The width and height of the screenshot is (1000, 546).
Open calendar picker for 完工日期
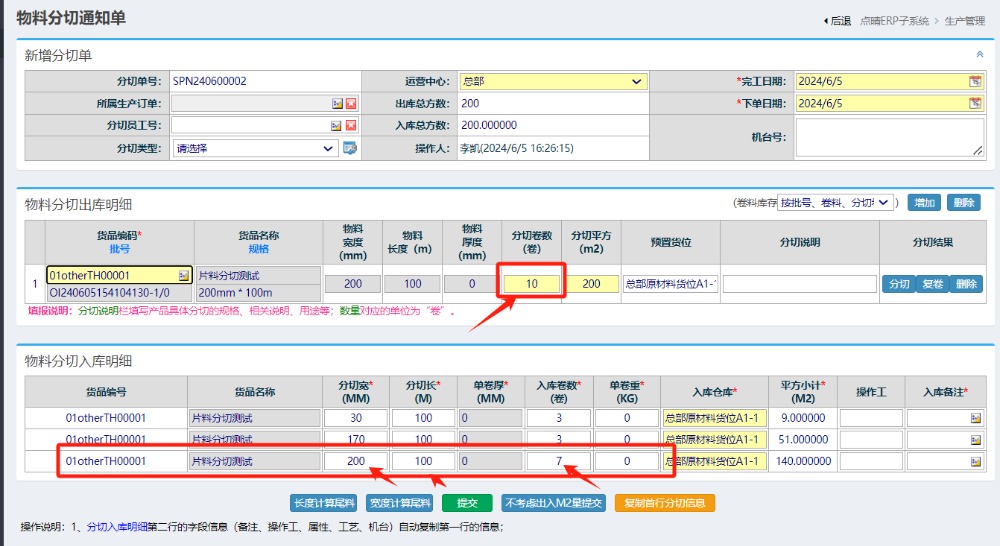[975, 82]
